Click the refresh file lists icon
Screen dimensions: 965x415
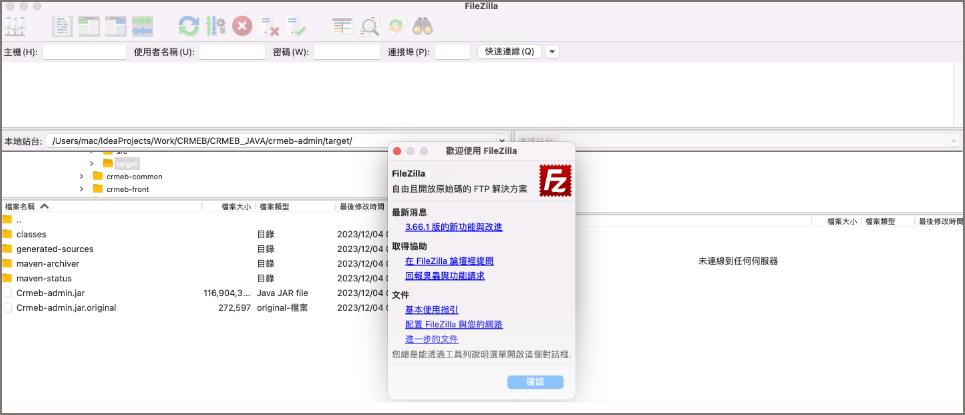188,25
